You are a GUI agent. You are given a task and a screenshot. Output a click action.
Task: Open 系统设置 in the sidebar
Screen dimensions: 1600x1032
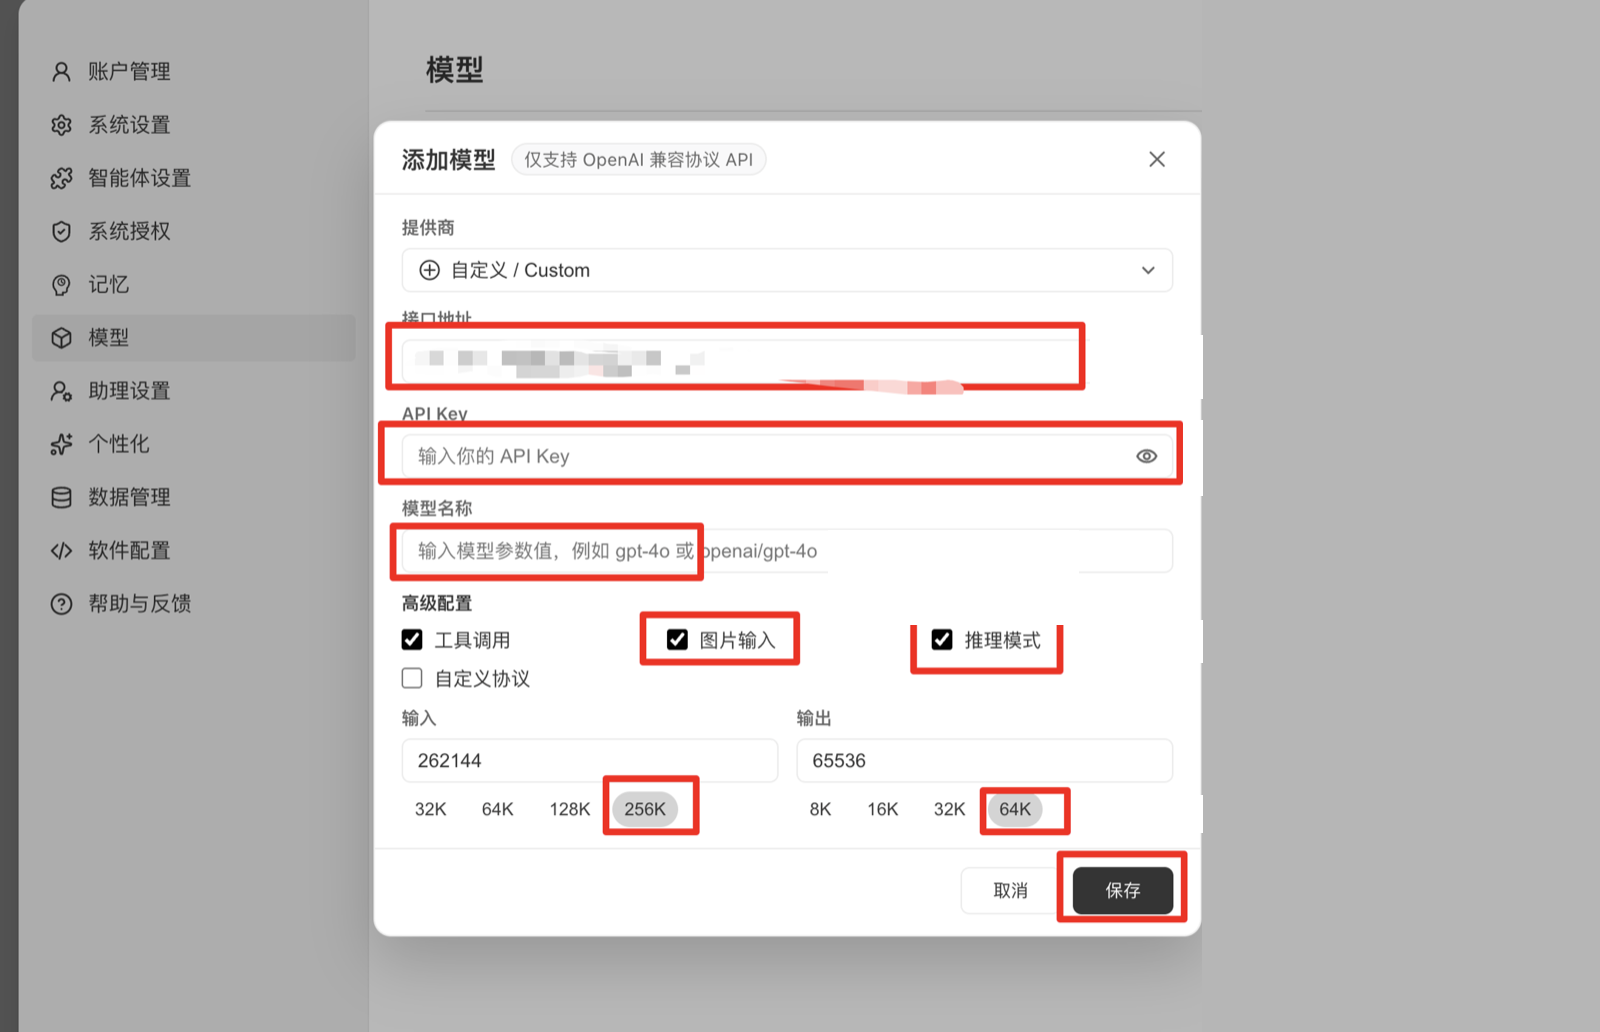[x=194, y=125]
